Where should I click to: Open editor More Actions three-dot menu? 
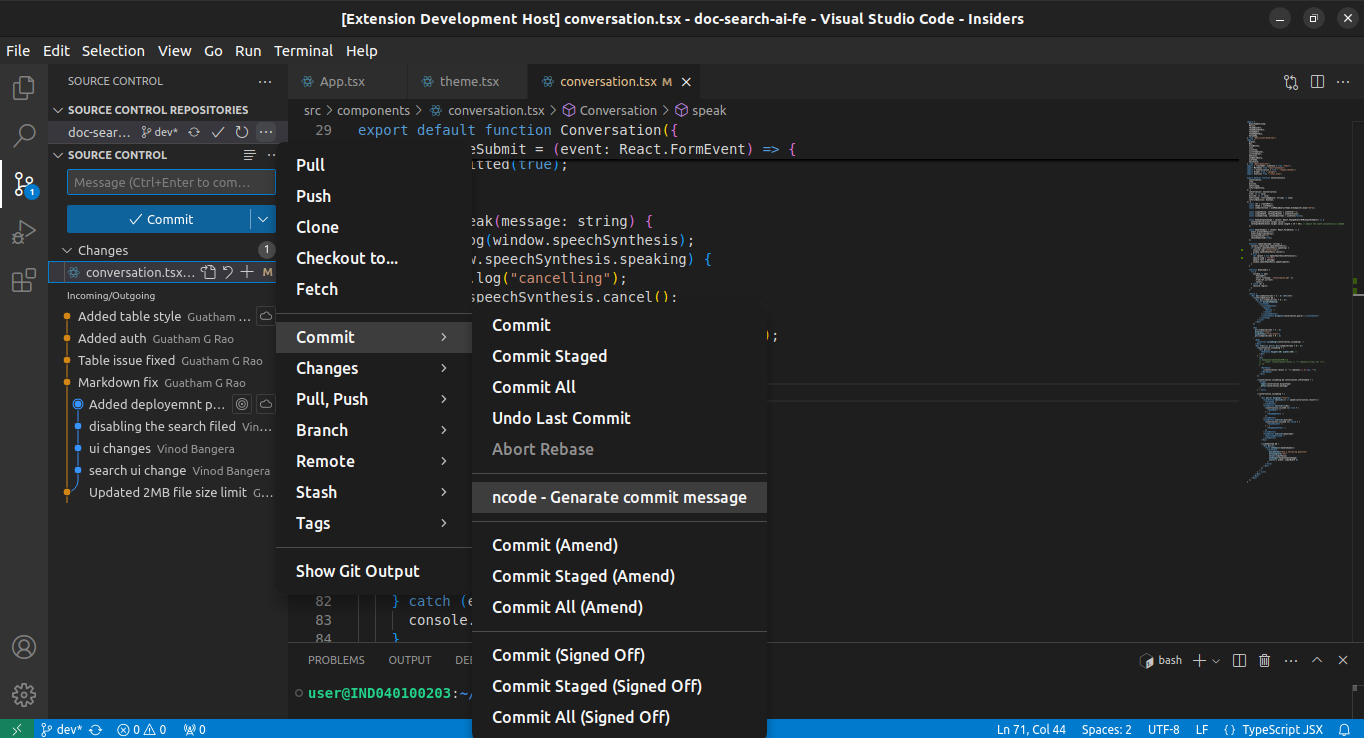click(1344, 81)
